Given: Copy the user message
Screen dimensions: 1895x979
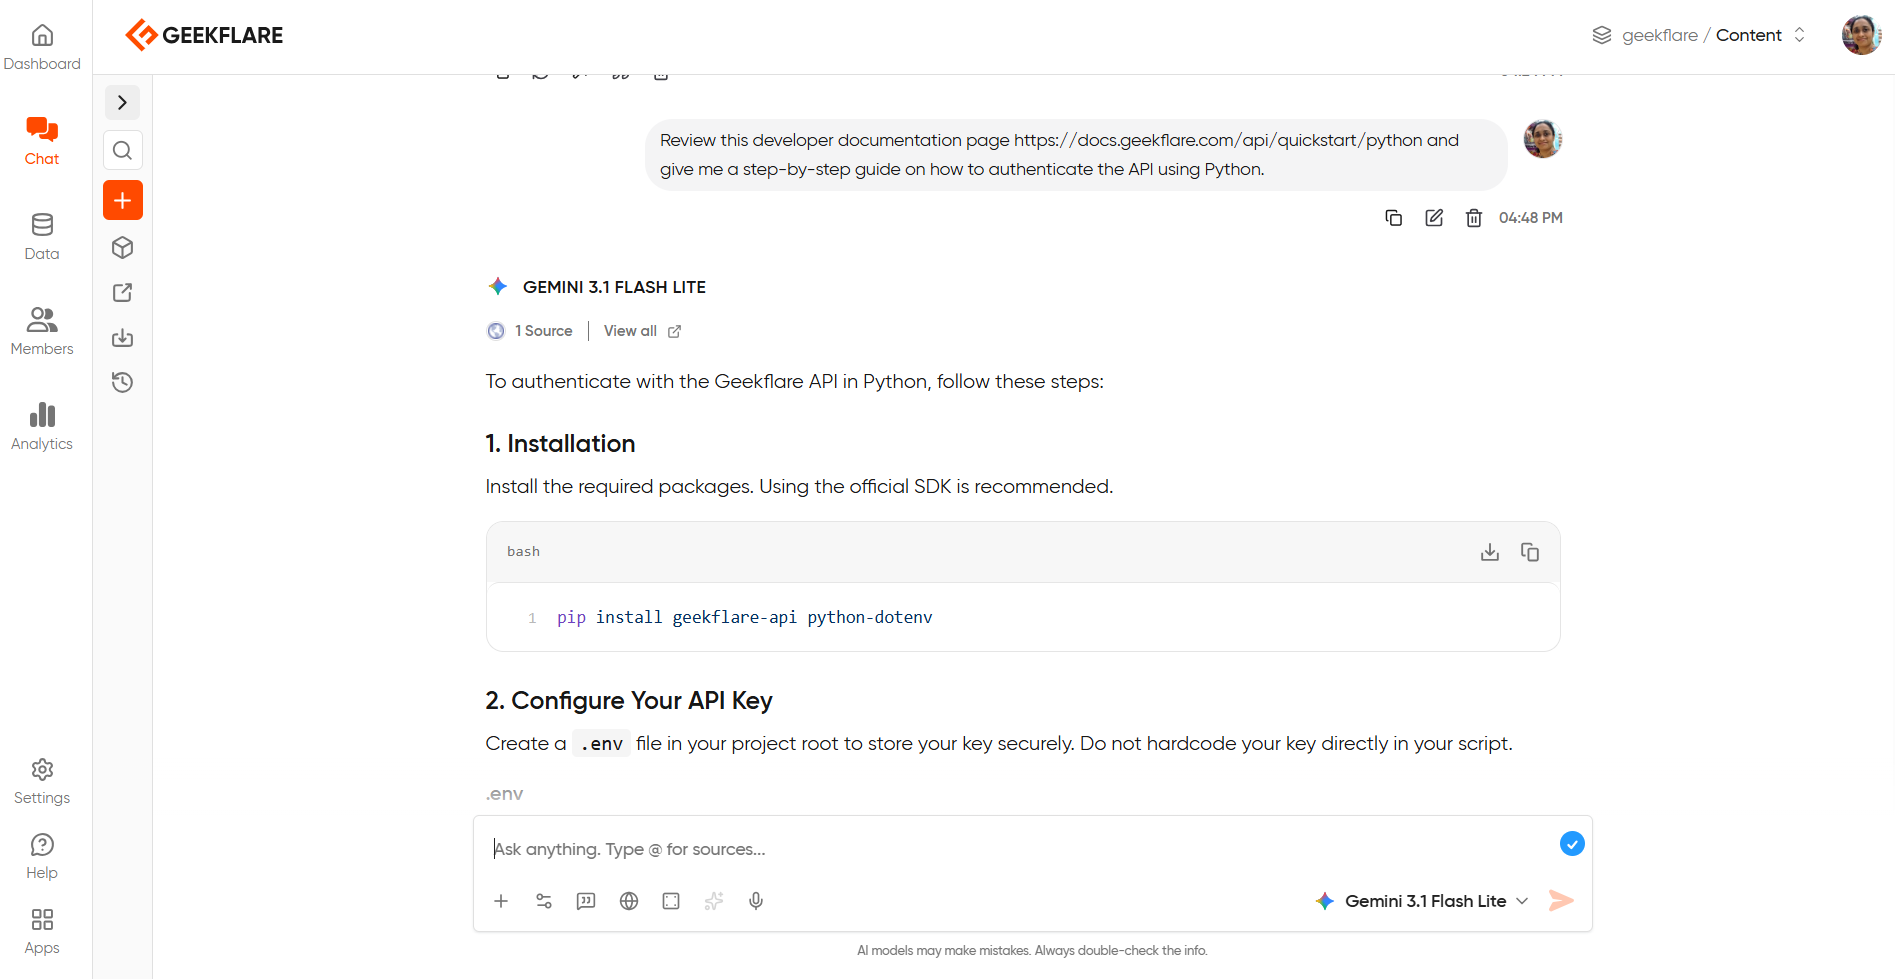Looking at the screenshot, I should [1393, 218].
